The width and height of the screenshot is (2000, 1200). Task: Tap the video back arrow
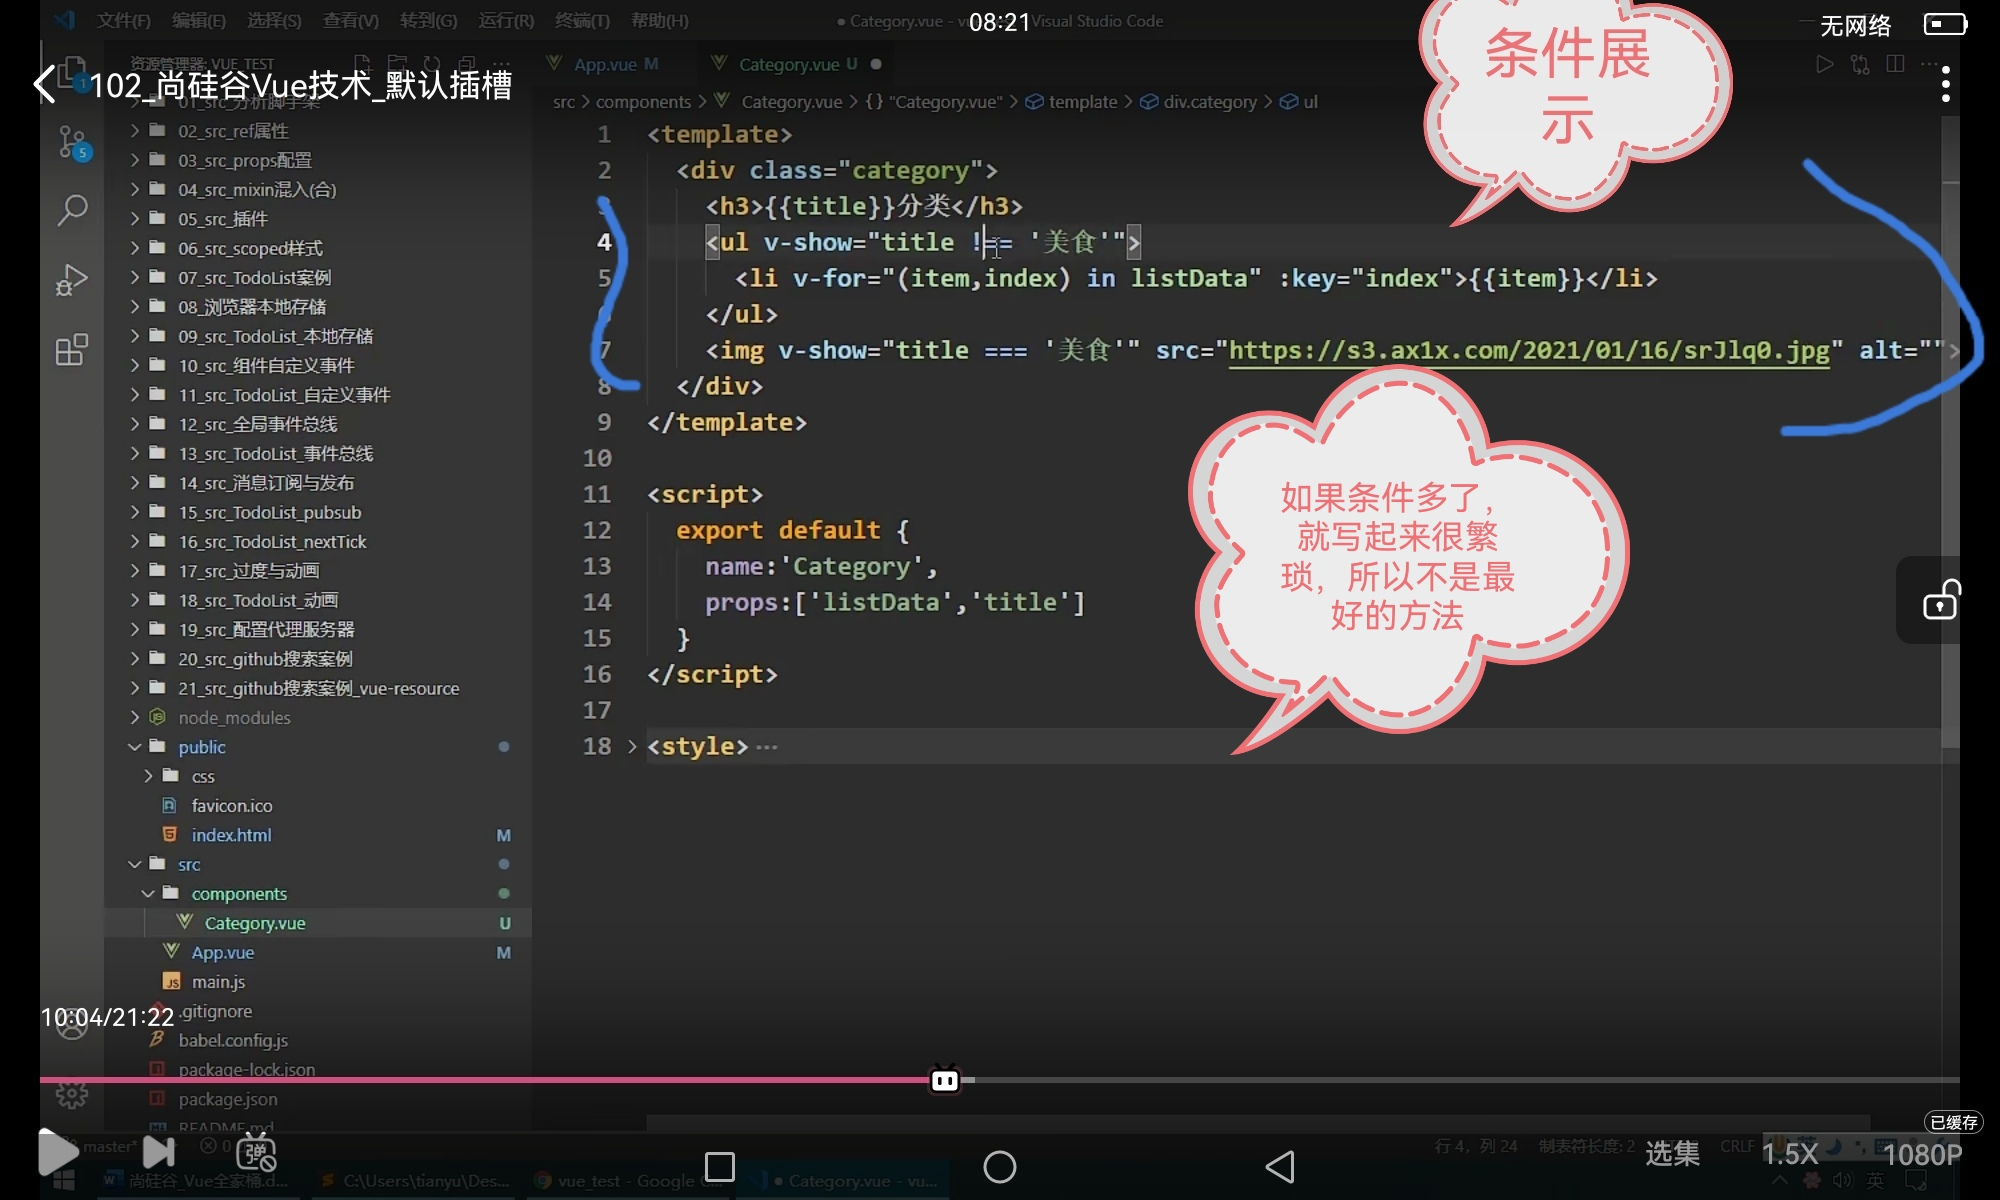[x=44, y=85]
